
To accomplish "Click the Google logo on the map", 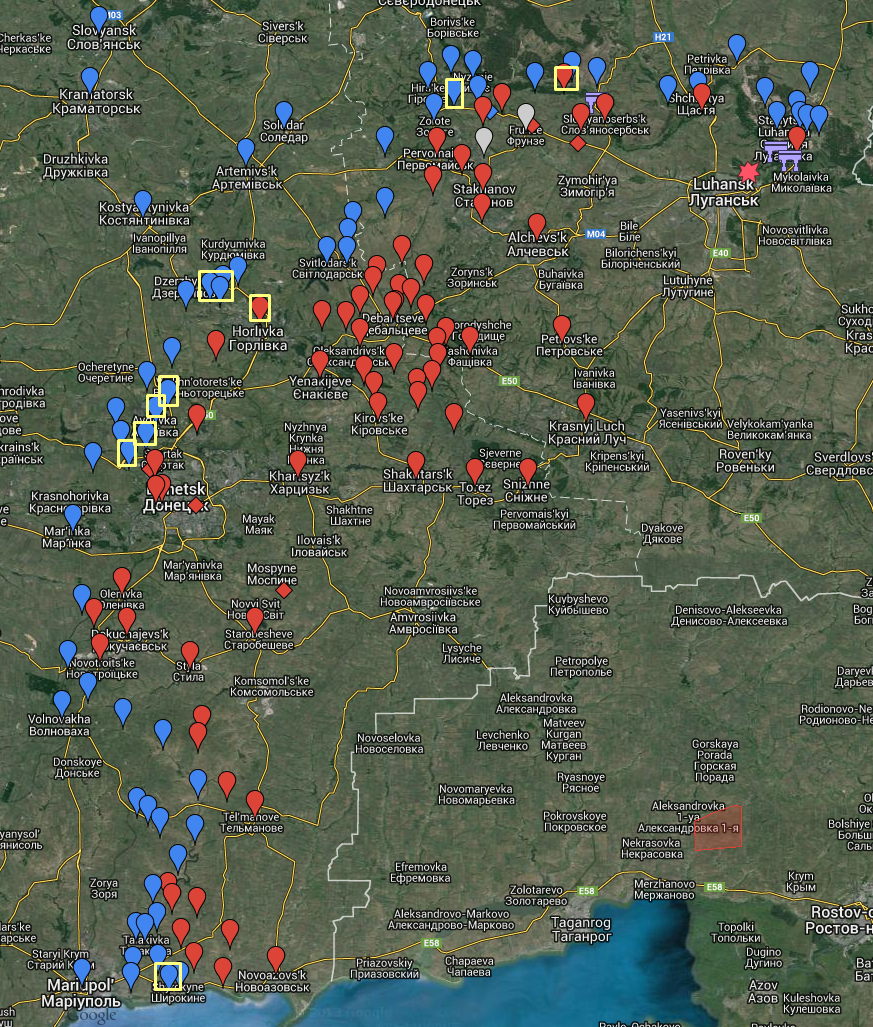I will click(92, 1016).
